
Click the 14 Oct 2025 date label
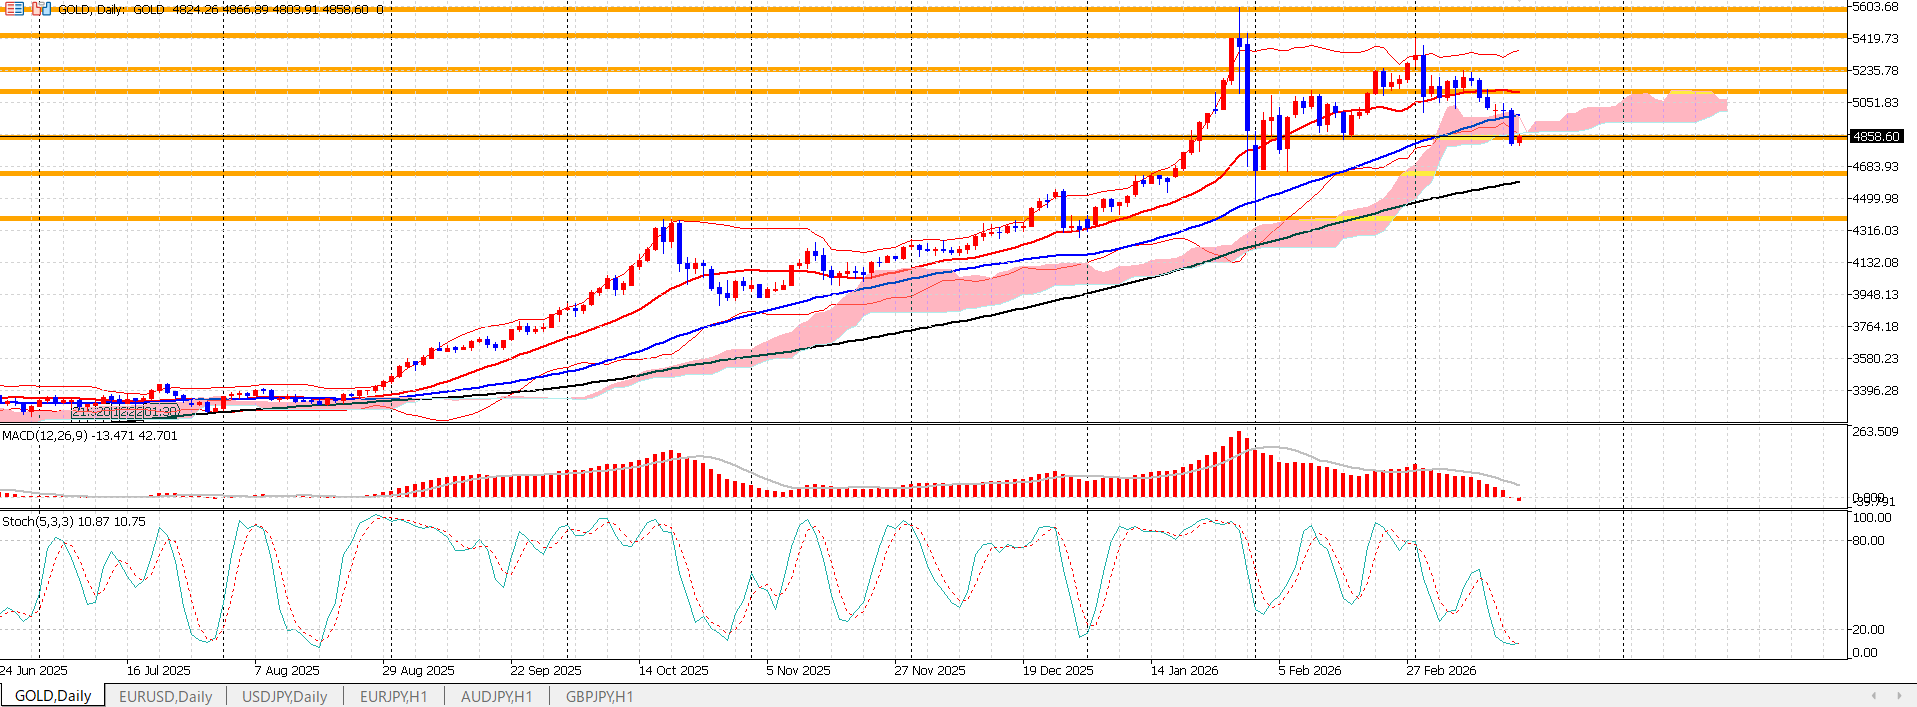673,671
